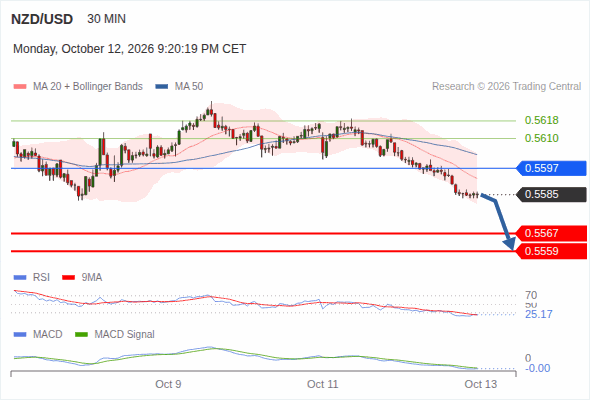Click the MACD Signal legend label
The width and height of the screenshot is (590, 400).
tap(125, 335)
